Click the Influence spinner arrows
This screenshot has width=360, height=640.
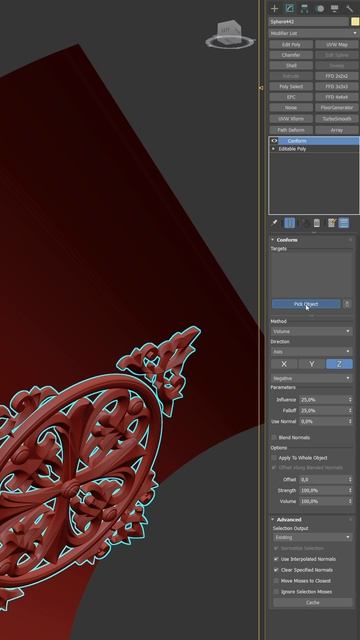[350, 400]
